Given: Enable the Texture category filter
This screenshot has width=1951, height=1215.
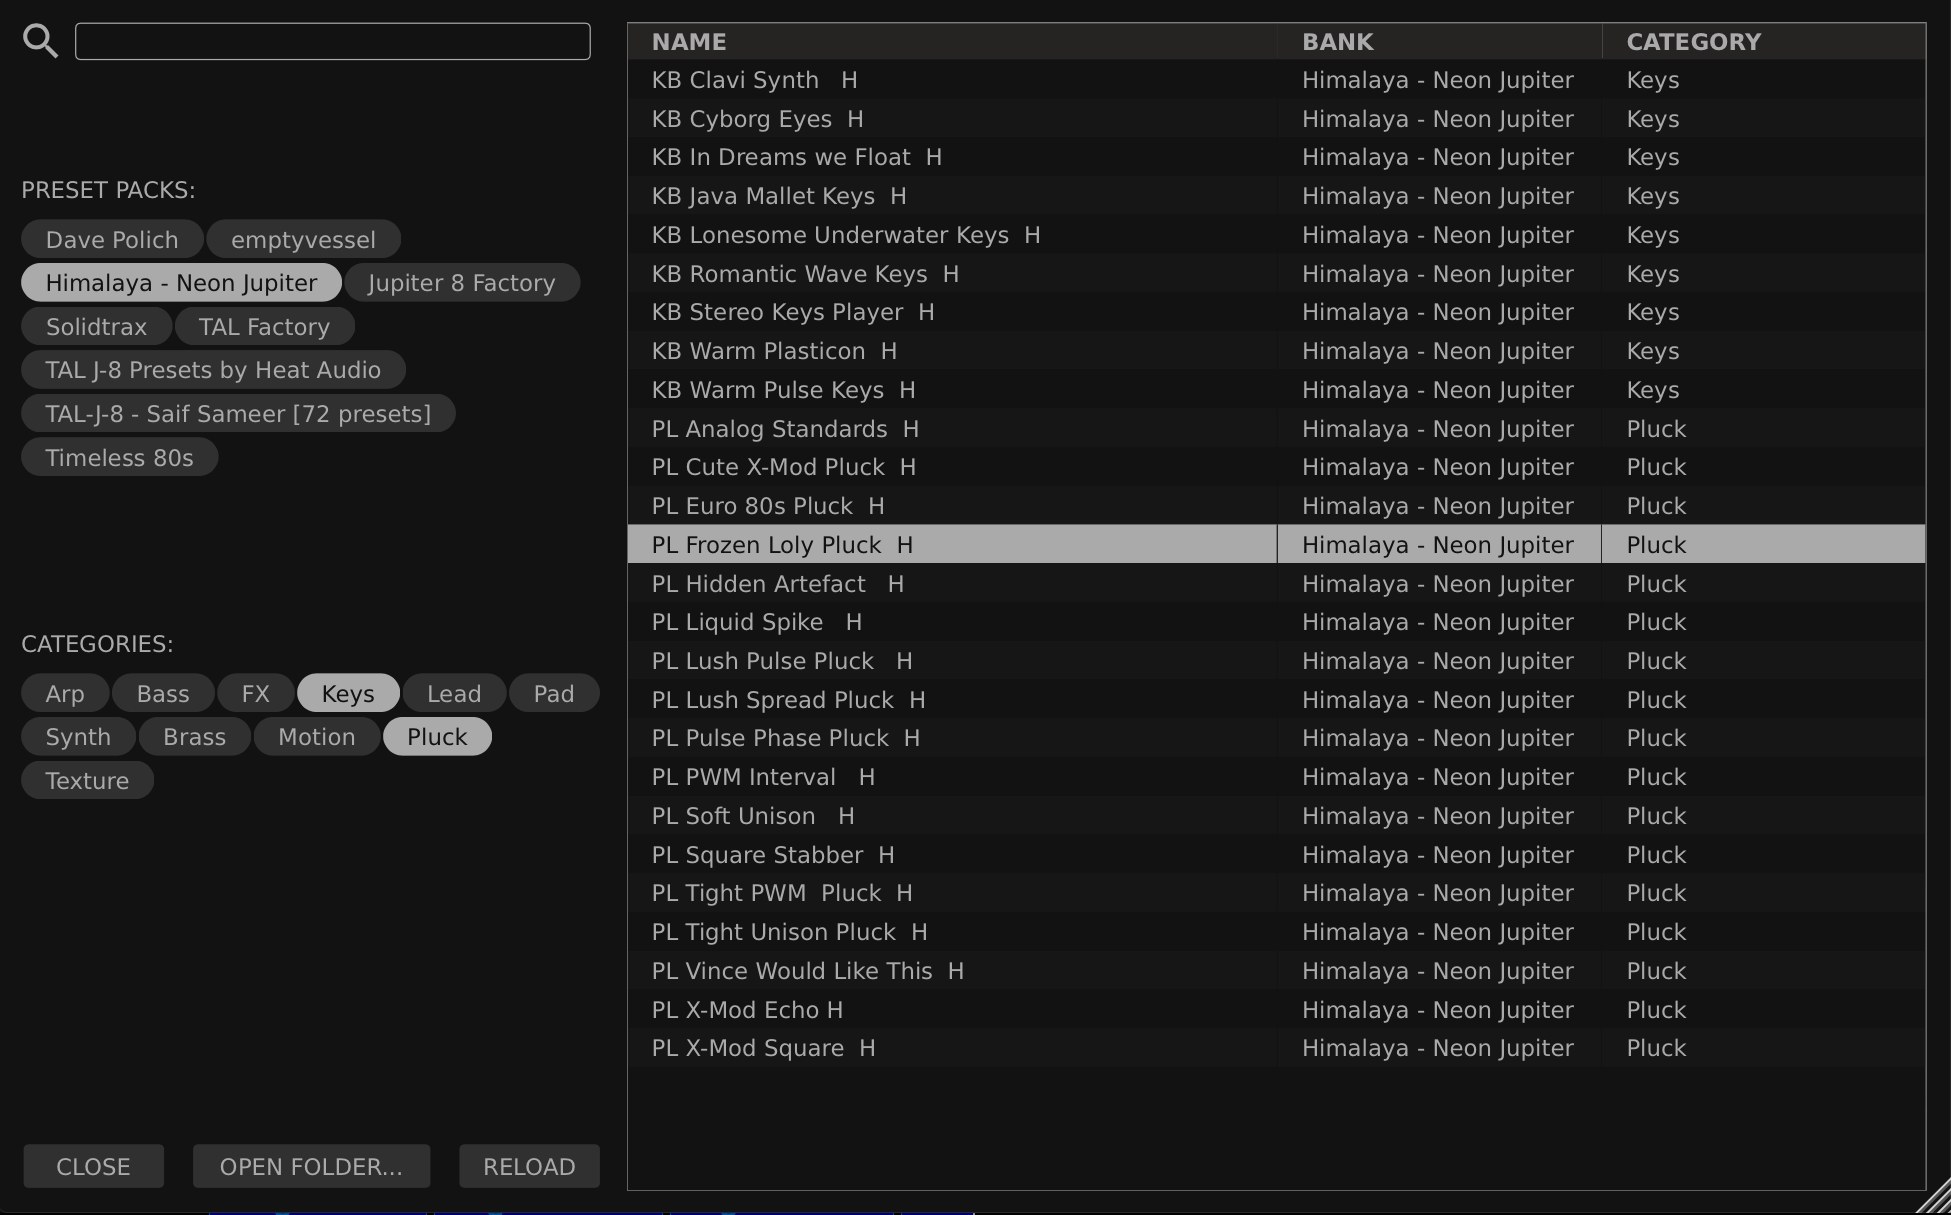Looking at the screenshot, I should (87, 780).
